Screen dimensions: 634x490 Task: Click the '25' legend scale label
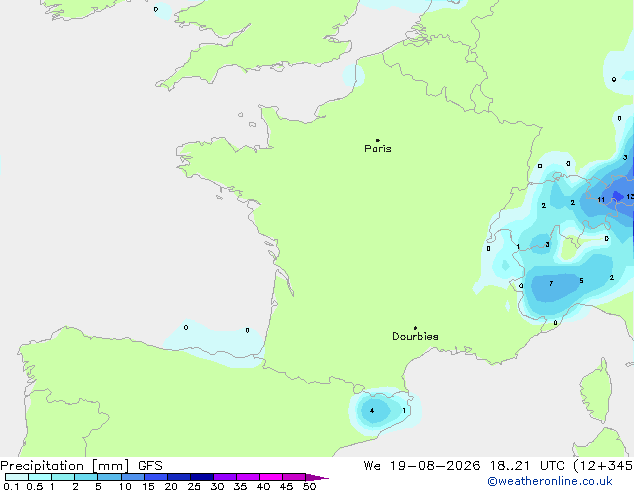(194, 486)
